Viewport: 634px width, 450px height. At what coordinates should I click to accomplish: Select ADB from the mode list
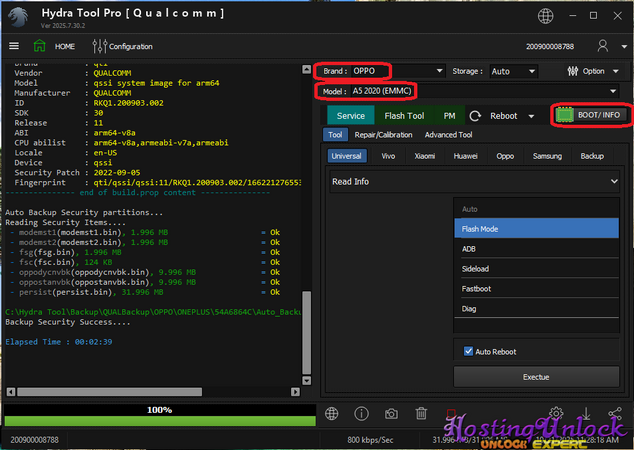469,249
